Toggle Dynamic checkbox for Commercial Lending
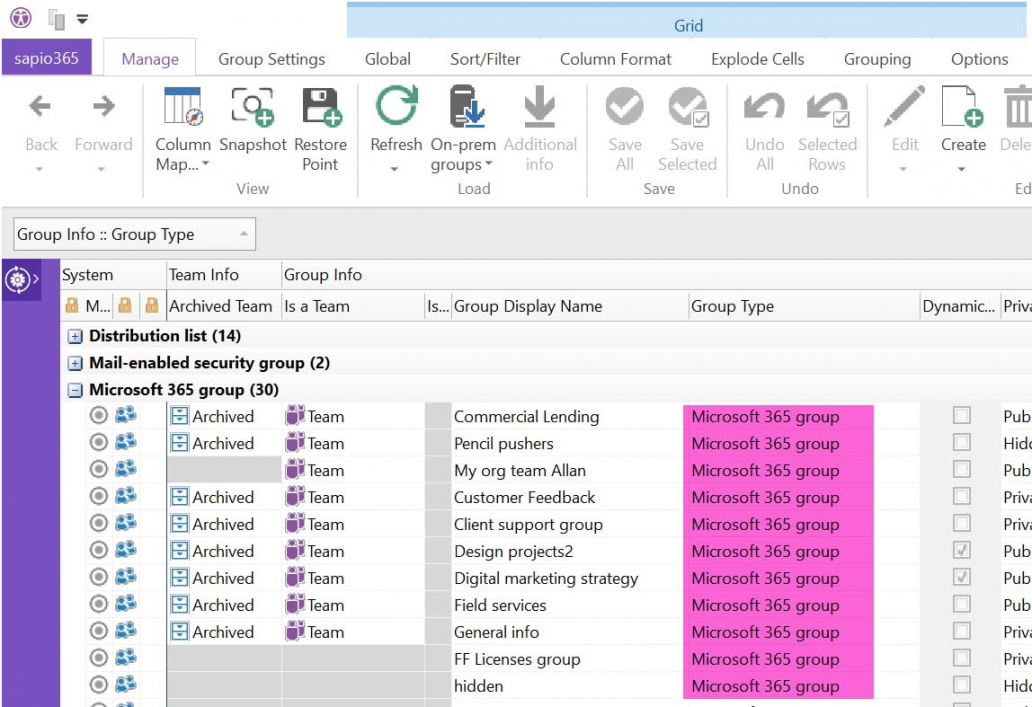Image resolution: width=1032 pixels, height=707 pixels. 962,415
